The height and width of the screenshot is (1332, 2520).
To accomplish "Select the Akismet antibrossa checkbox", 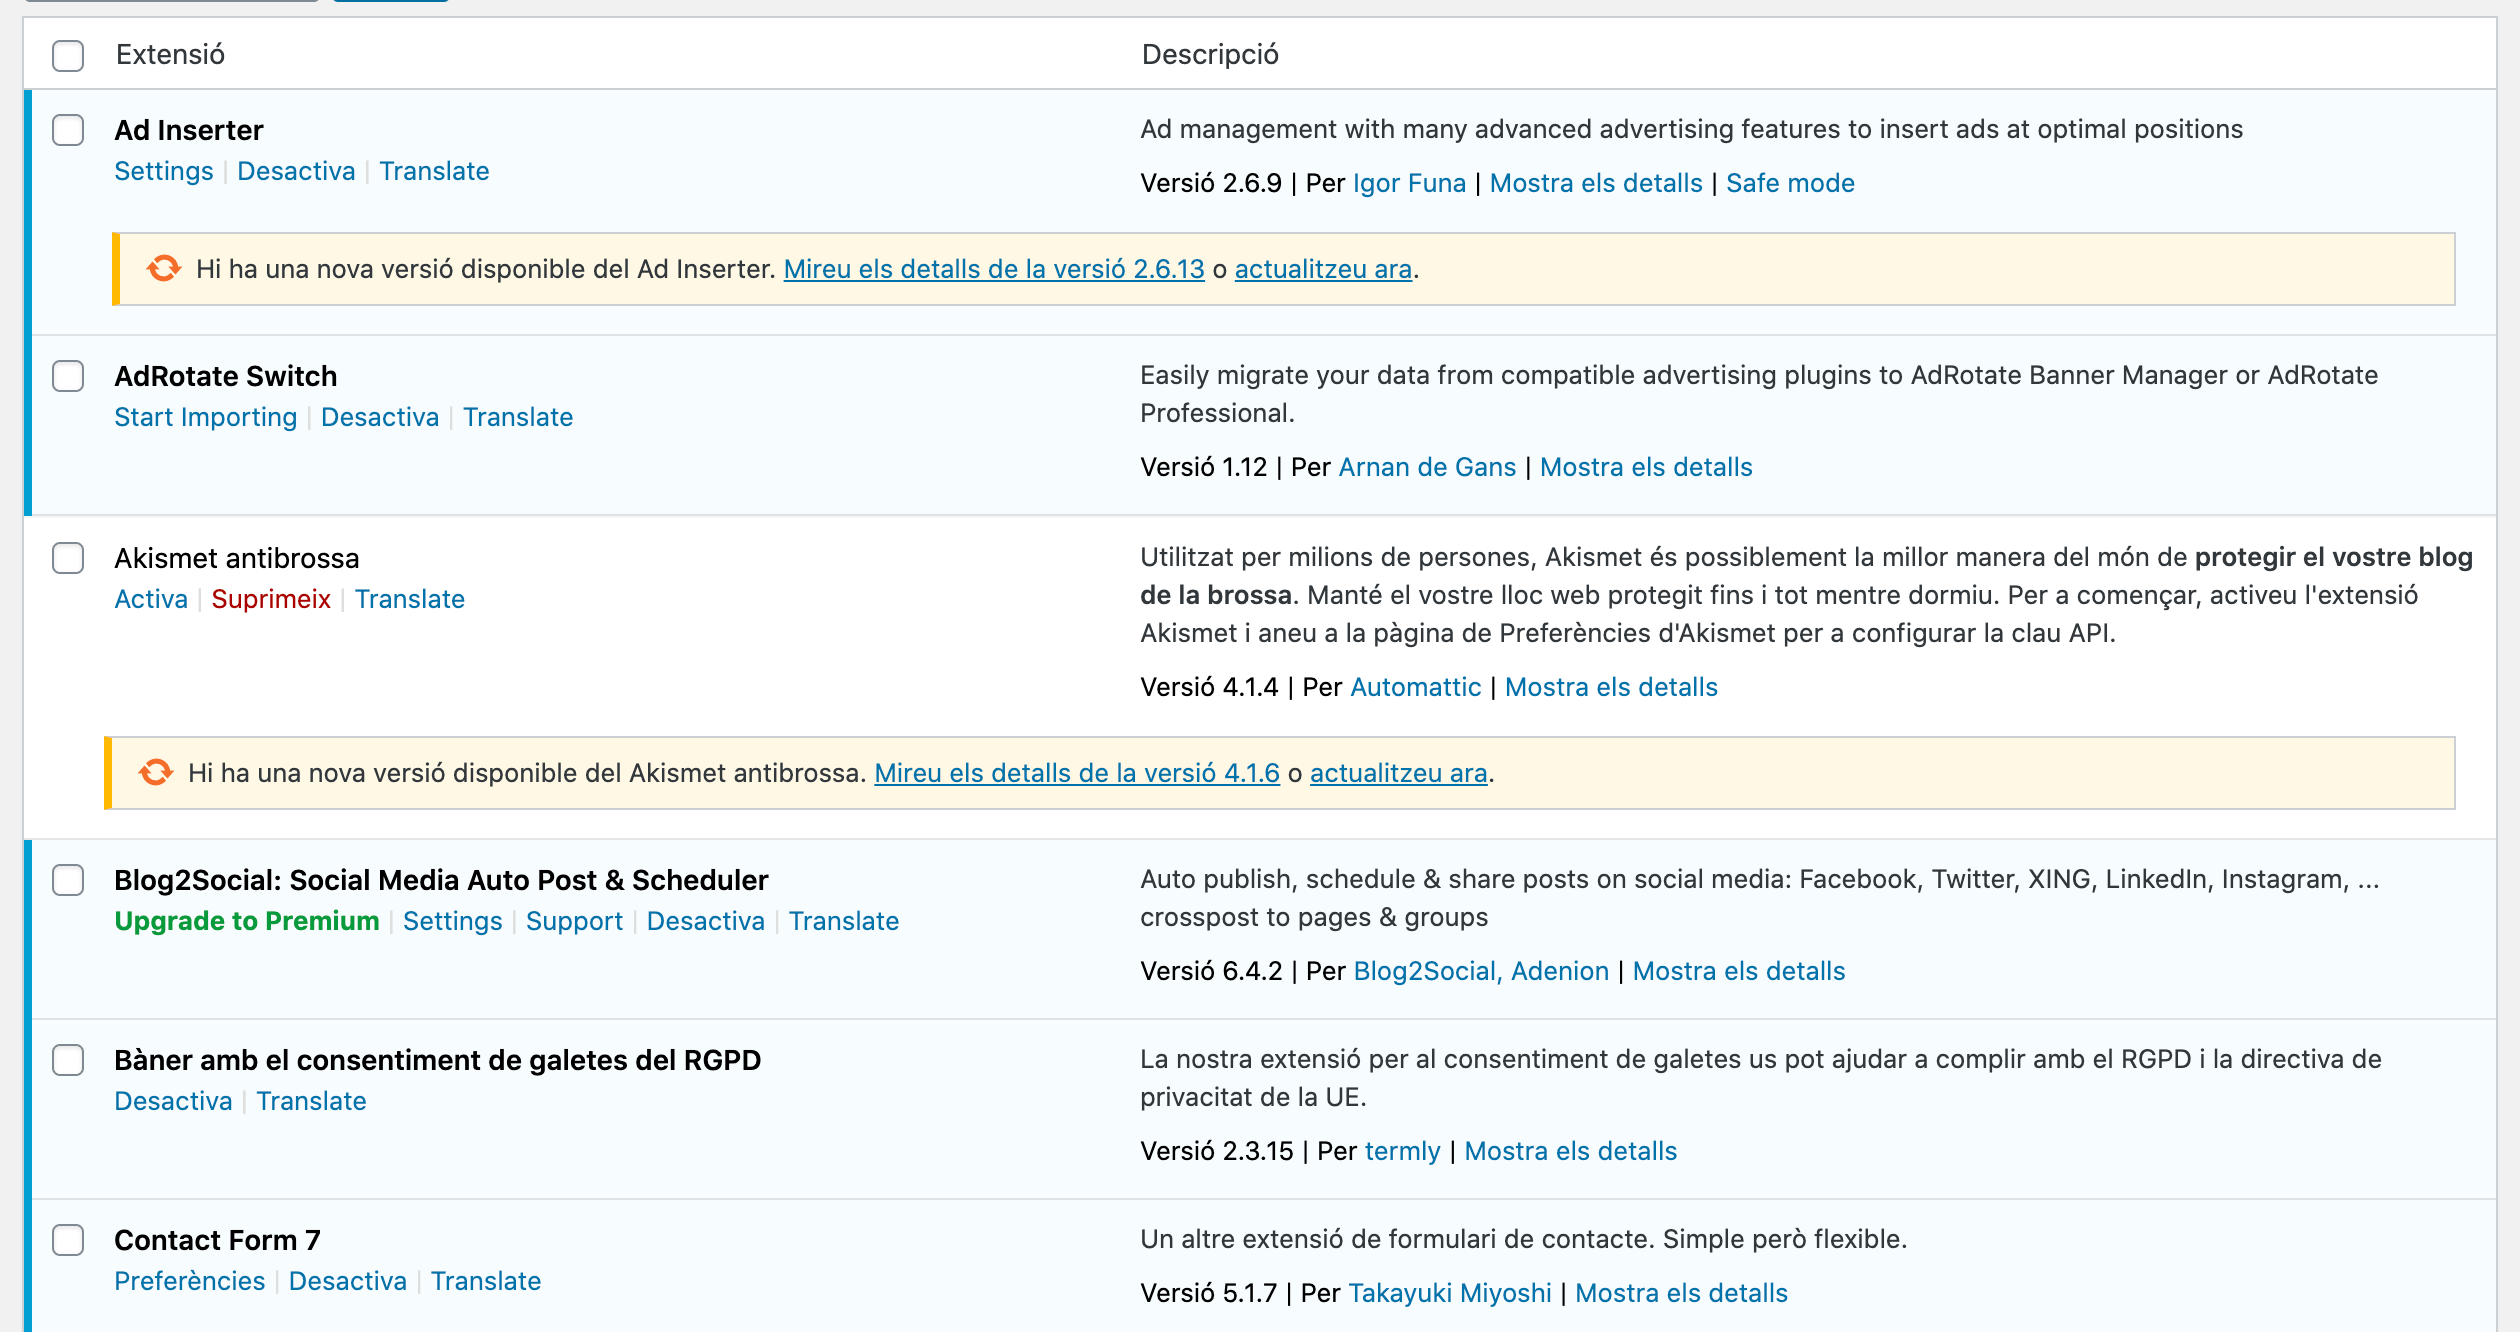I will [68, 558].
